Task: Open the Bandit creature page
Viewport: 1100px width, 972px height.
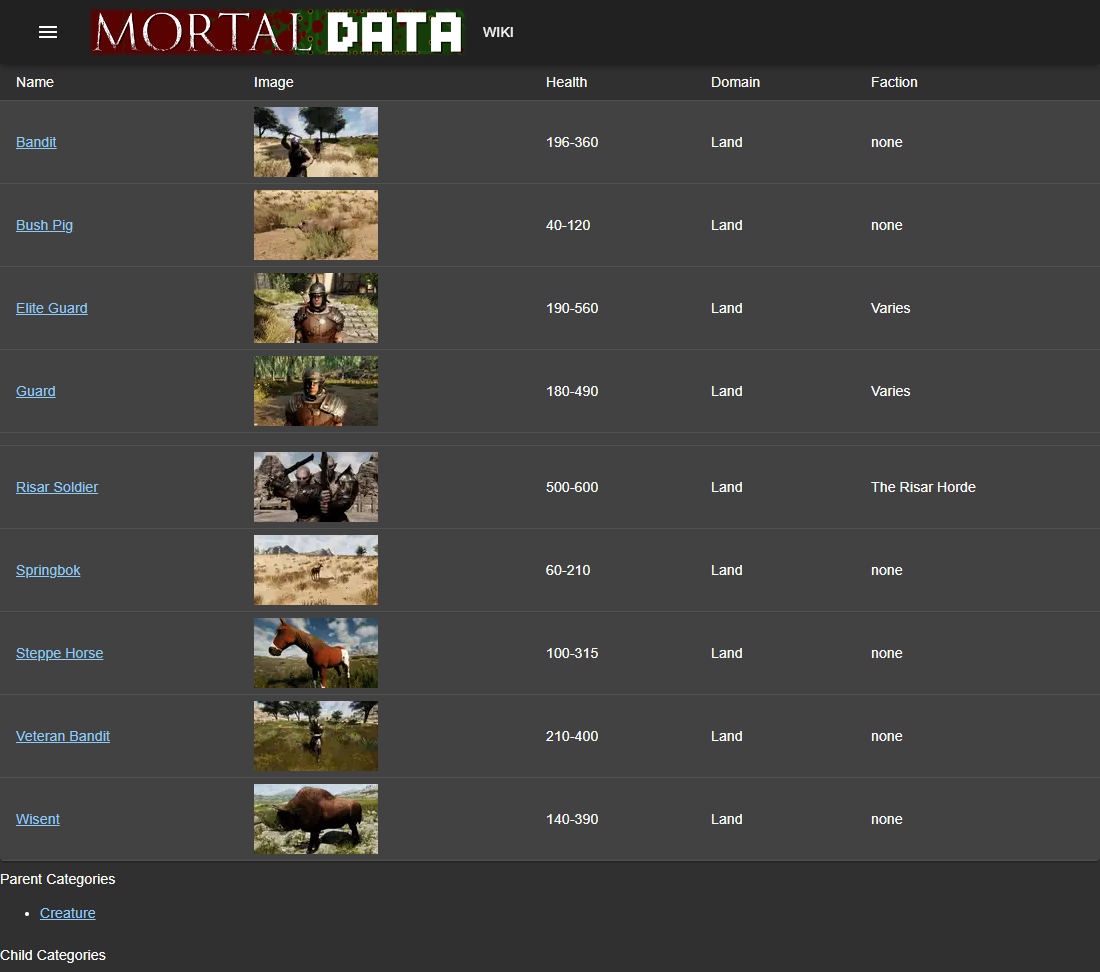Action: 36,142
